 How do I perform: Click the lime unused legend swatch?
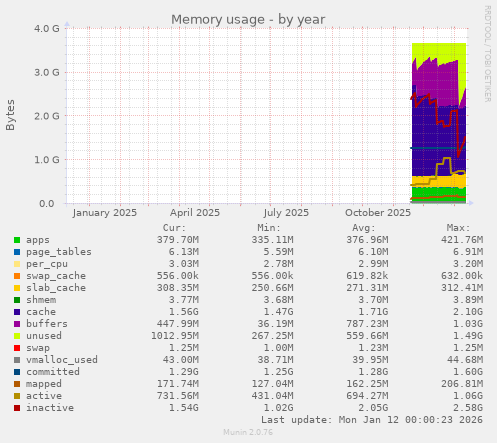[x=17, y=336]
